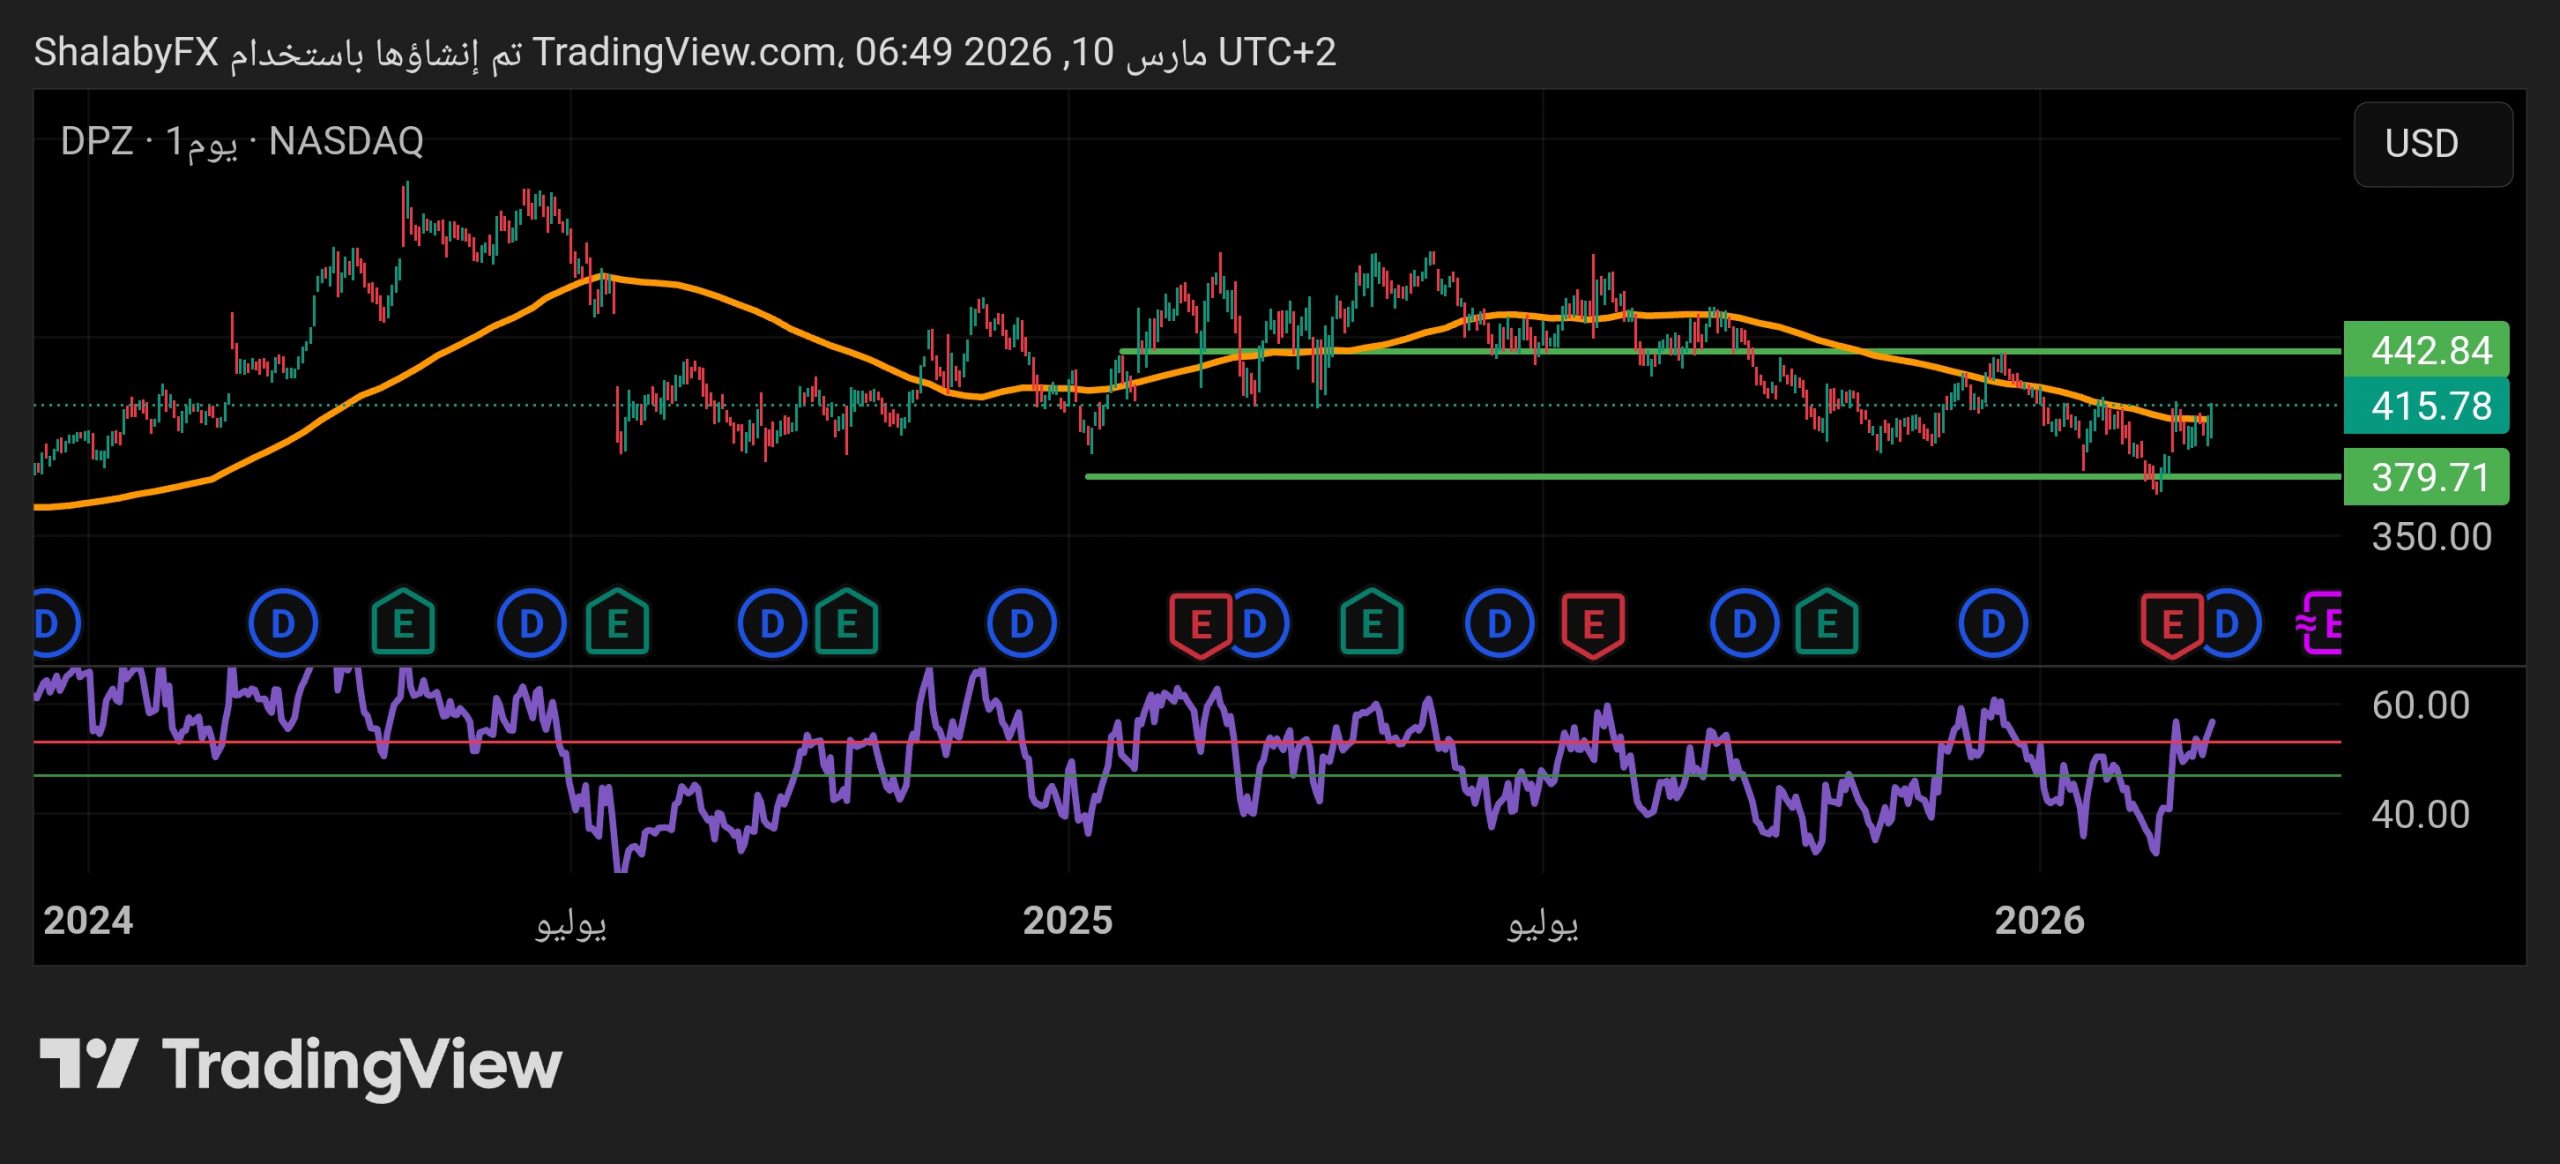
Task: Click the second red earnings E marker
Action: [x=1593, y=624]
